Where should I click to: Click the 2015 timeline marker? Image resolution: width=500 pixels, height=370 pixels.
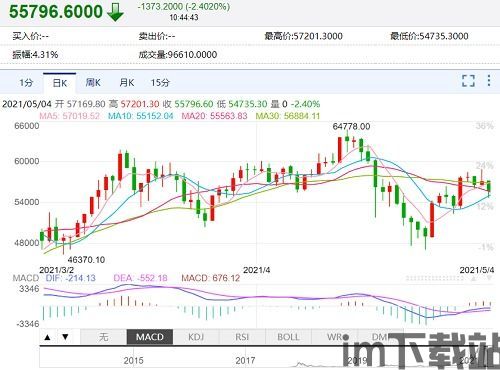click(x=133, y=361)
